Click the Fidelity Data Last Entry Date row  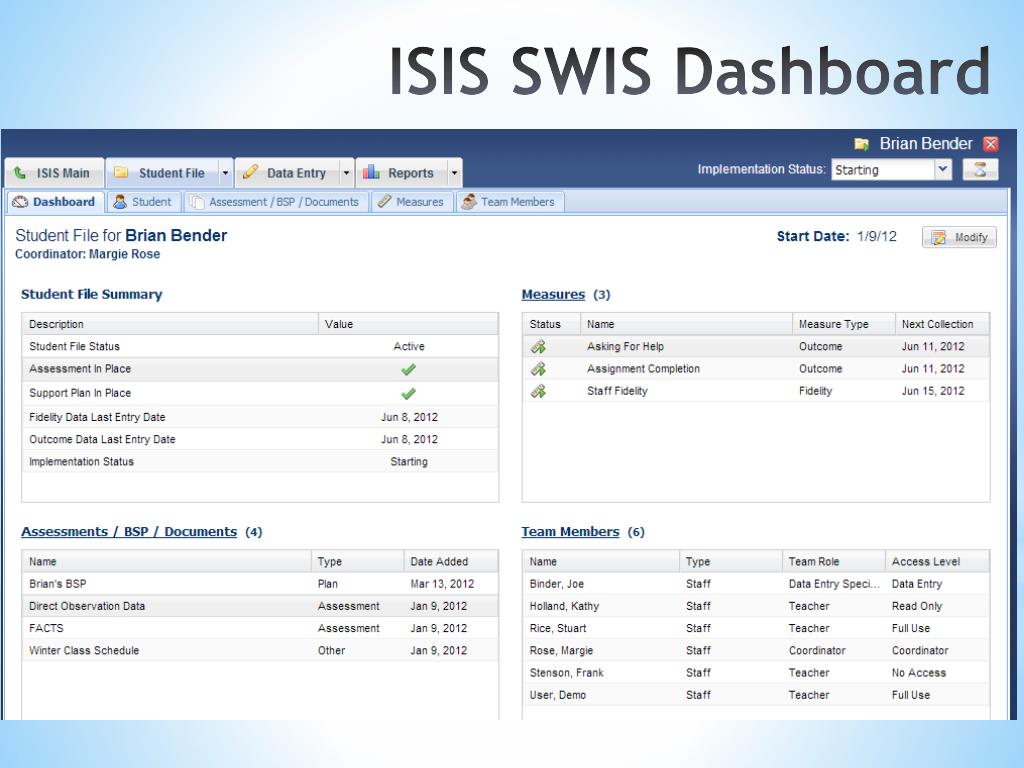tap(260, 417)
